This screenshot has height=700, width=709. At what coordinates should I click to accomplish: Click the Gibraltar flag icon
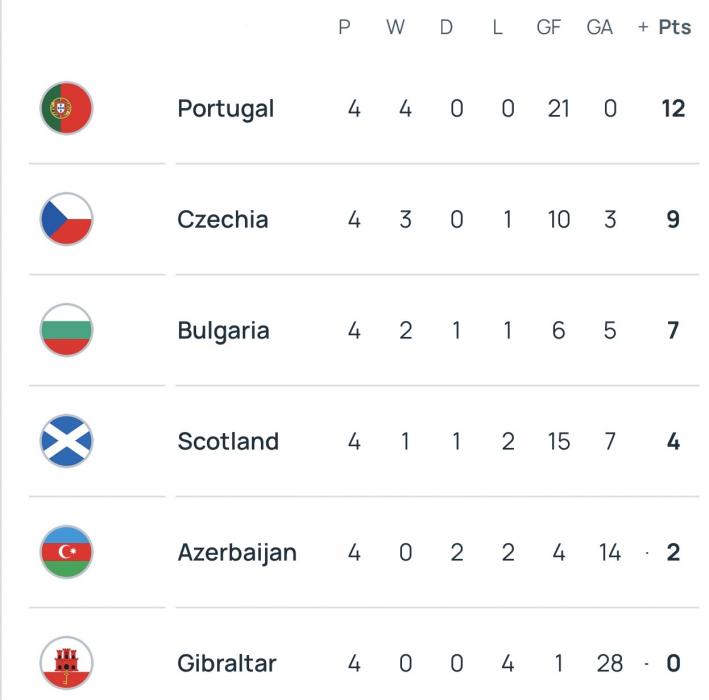(66, 663)
